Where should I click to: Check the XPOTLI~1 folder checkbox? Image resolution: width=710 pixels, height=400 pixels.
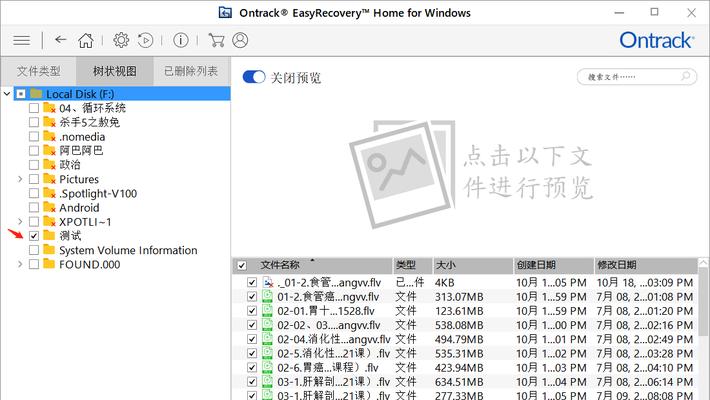tap(34, 222)
